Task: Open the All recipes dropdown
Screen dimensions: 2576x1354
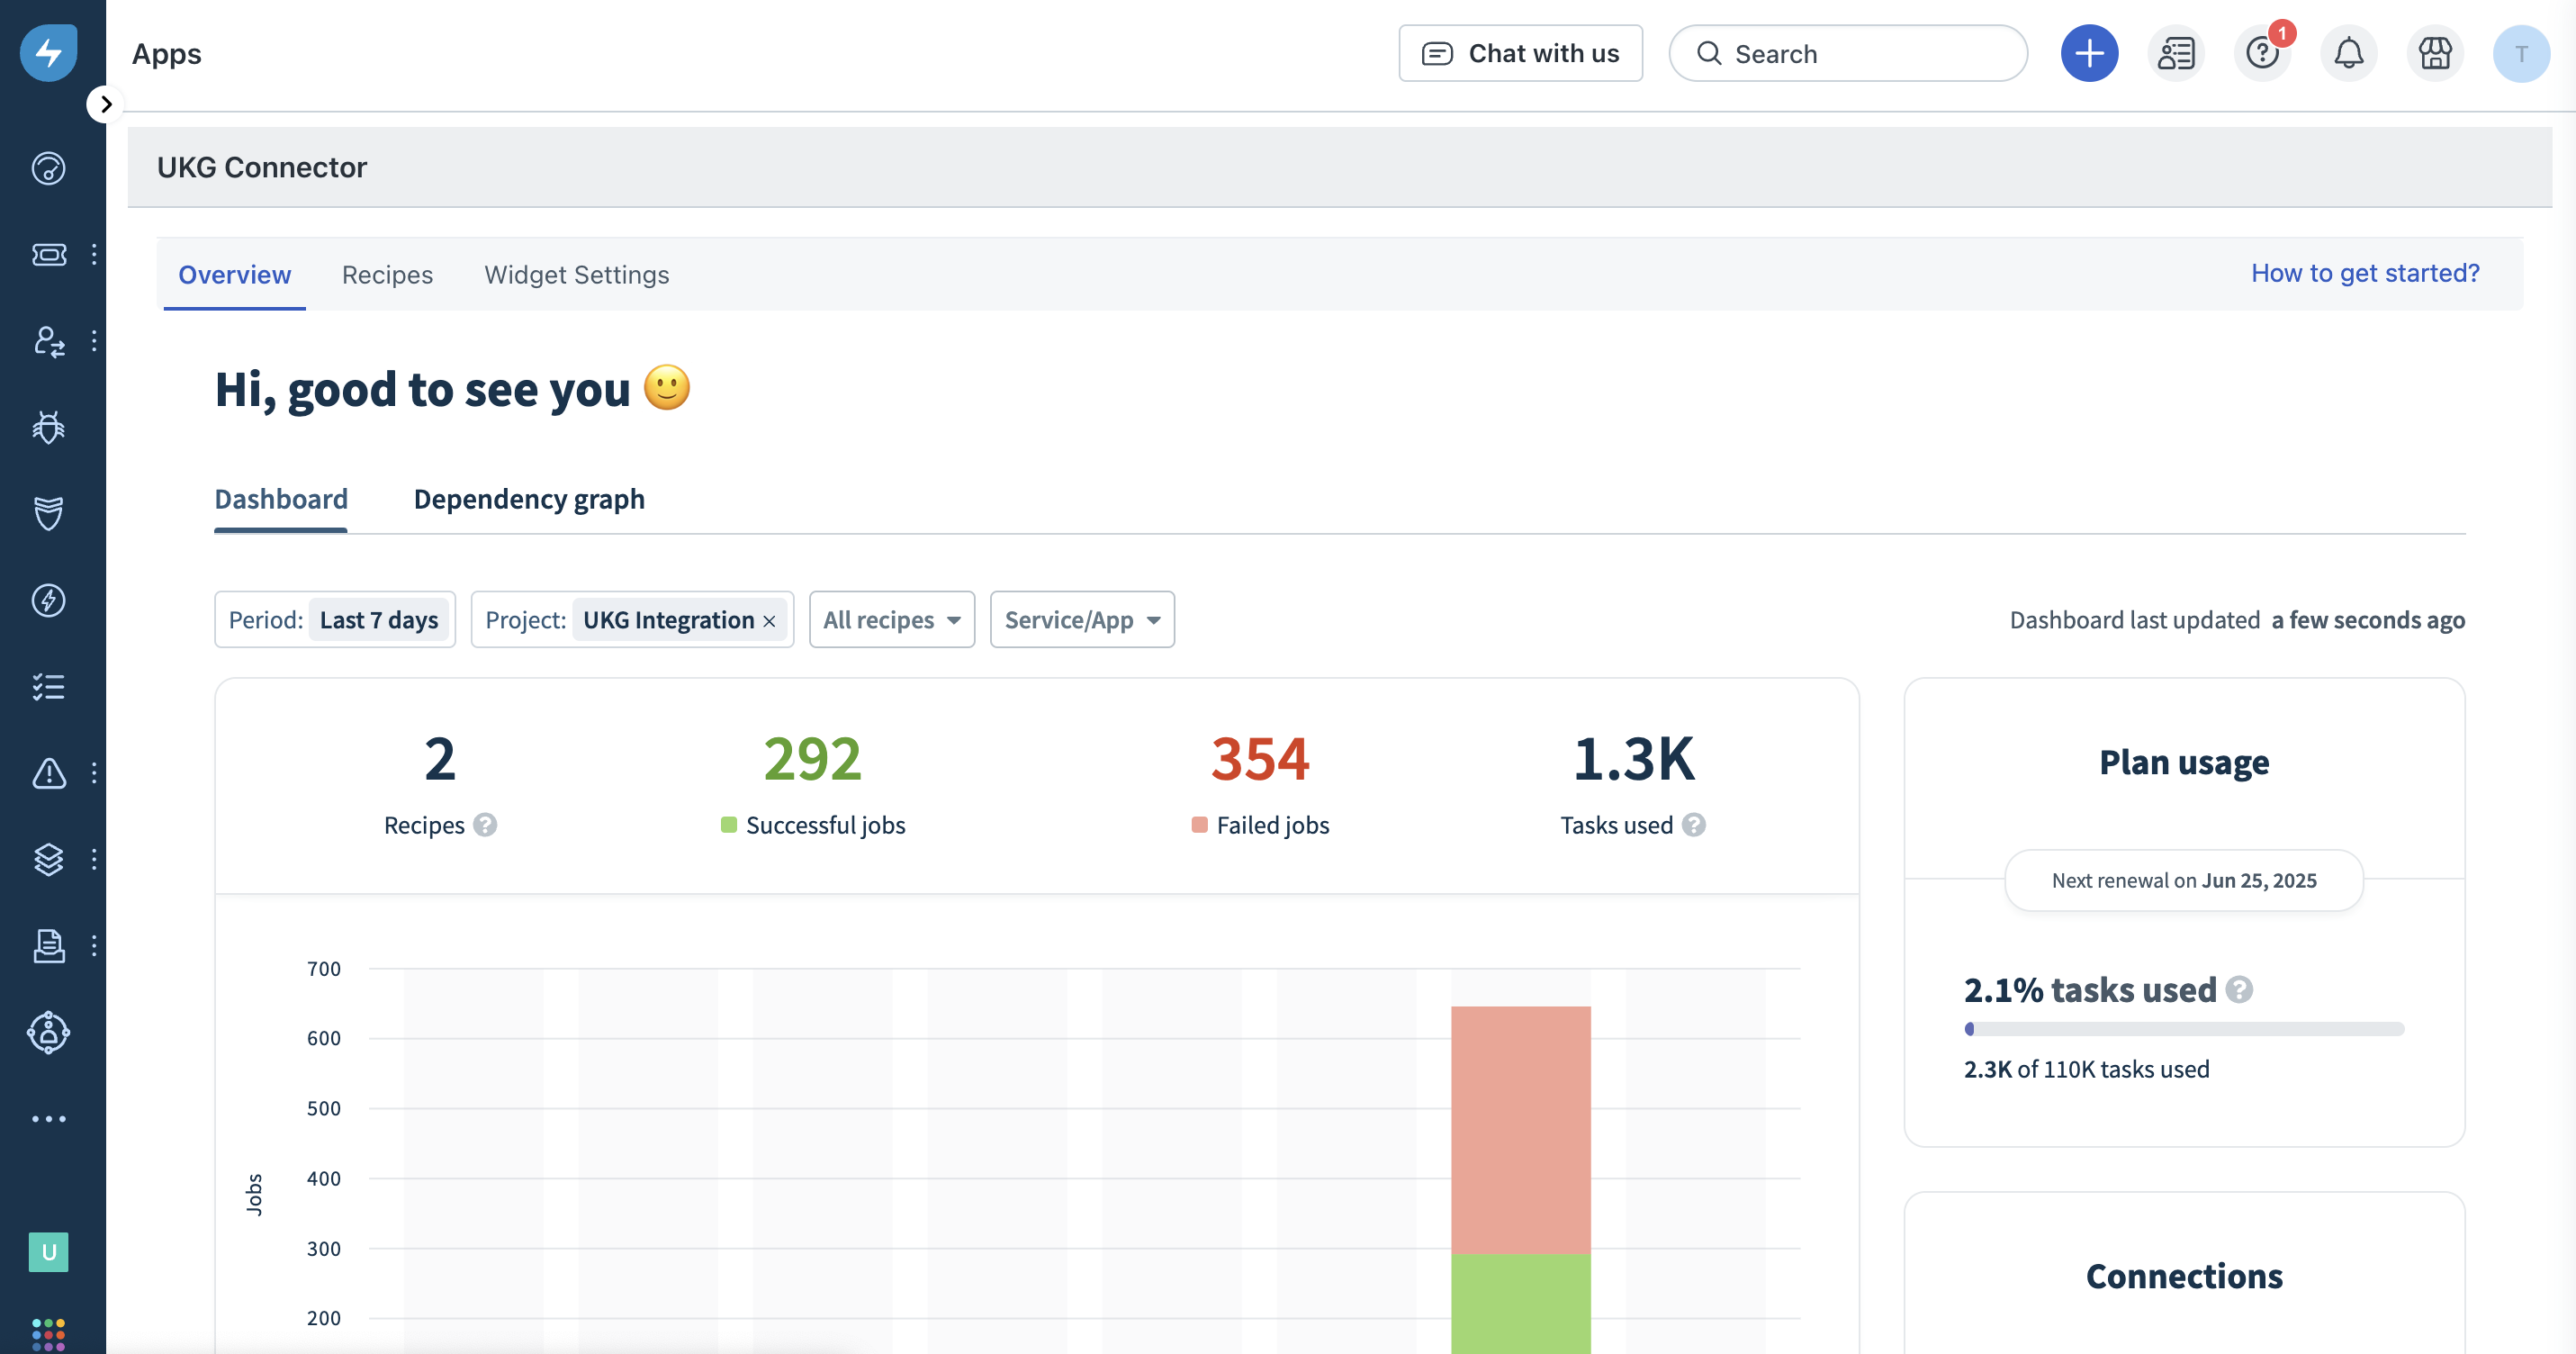Action: pyautogui.click(x=891, y=620)
